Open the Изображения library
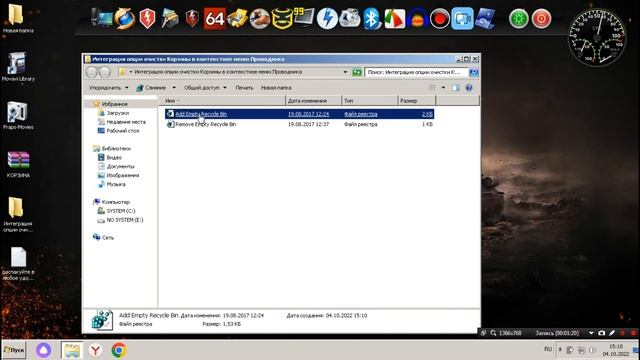The image size is (640, 360). click(x=118, y=176)
